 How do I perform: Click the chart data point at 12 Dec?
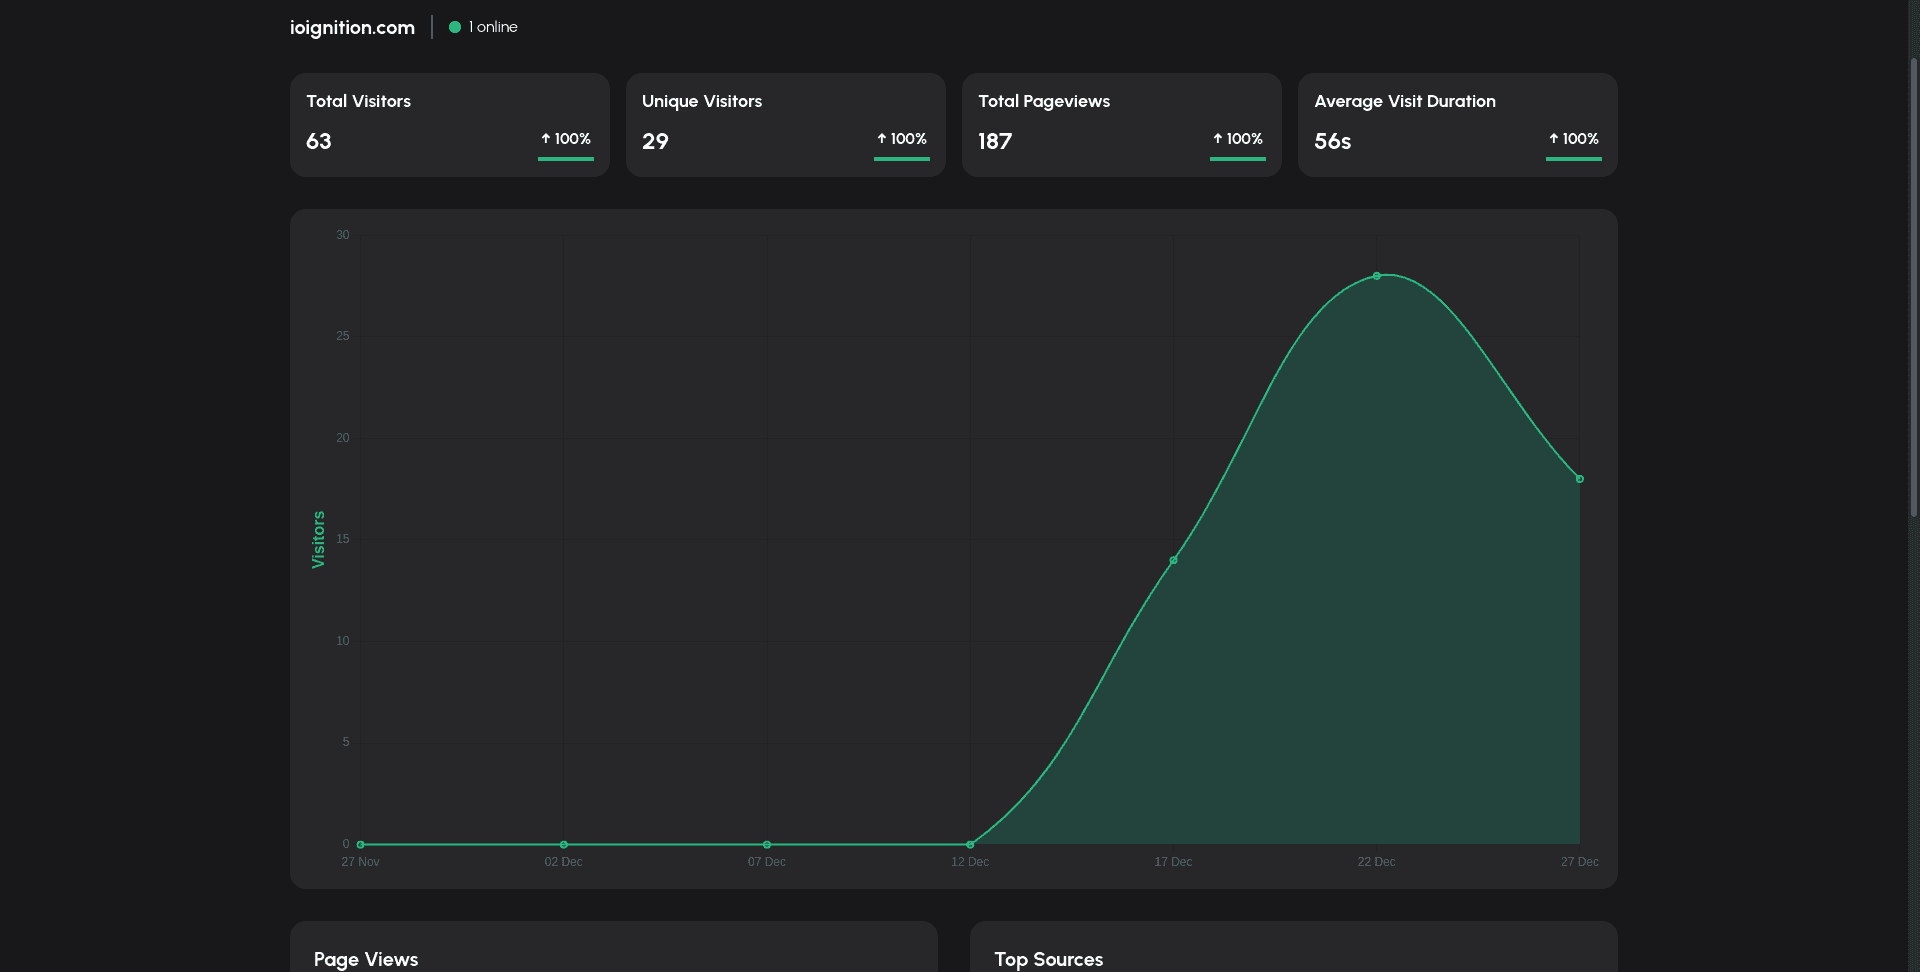(970, 845)
